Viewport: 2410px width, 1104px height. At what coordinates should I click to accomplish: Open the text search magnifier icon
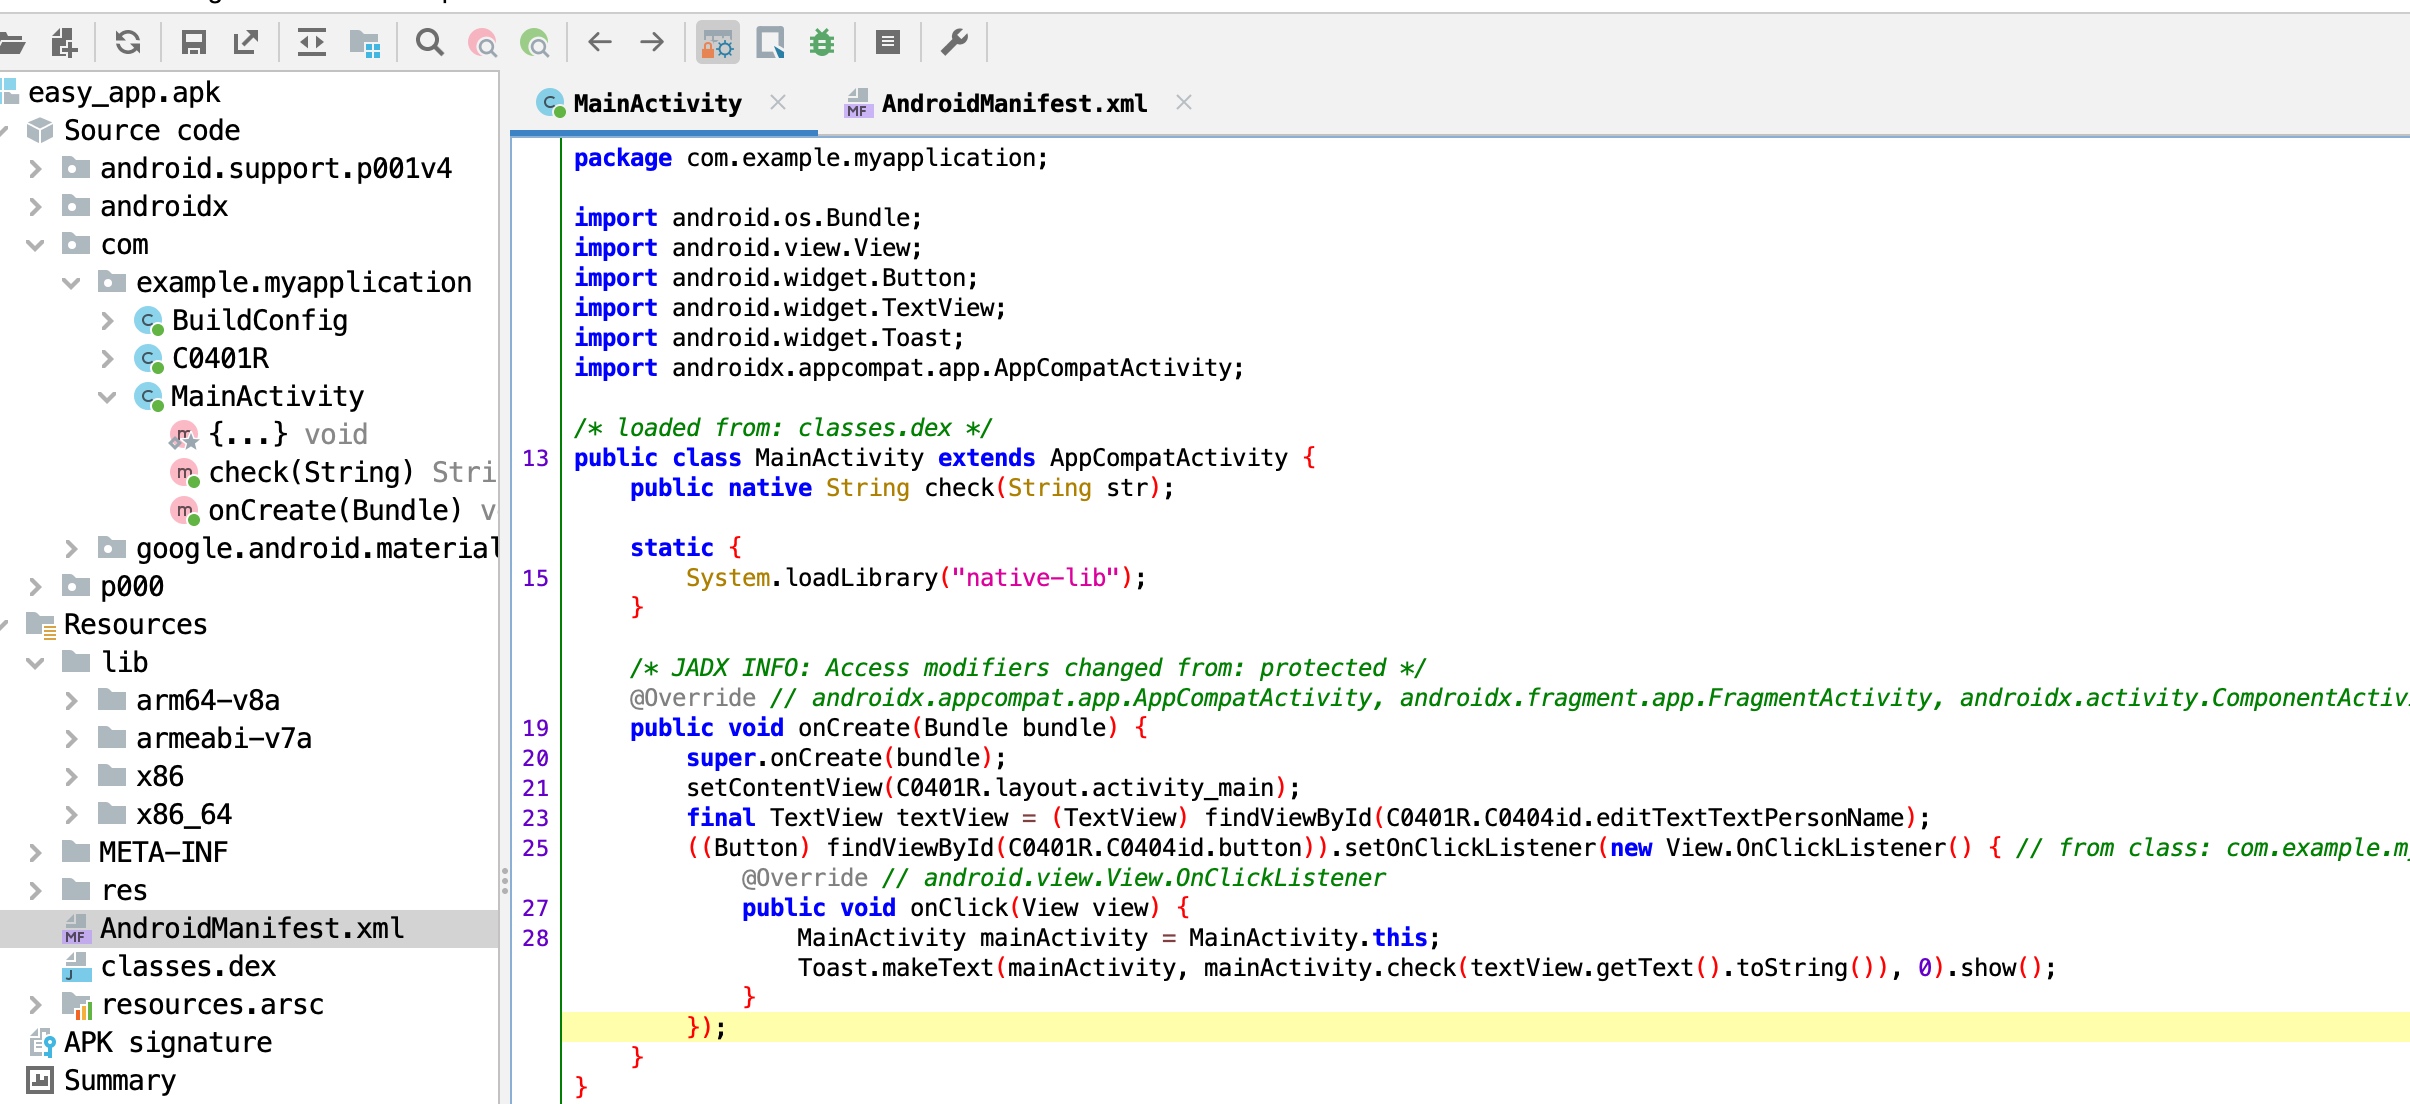click(x=429, y=42)
